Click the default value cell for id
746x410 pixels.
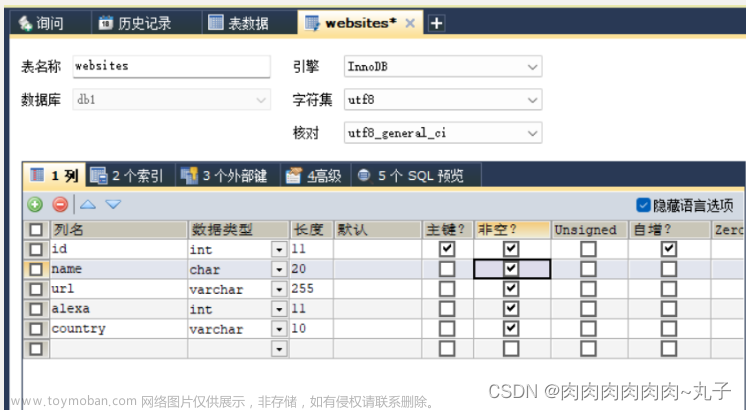(377, 249)
